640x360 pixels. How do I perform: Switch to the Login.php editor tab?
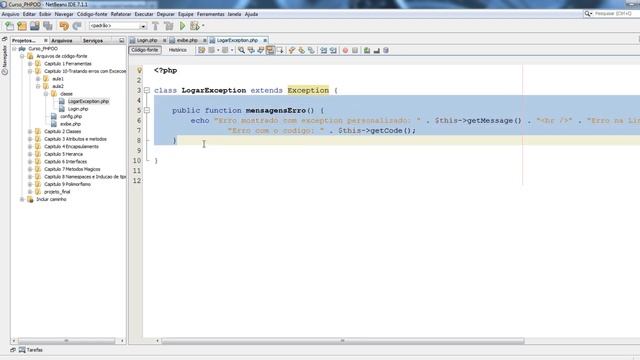pos(147,40)
